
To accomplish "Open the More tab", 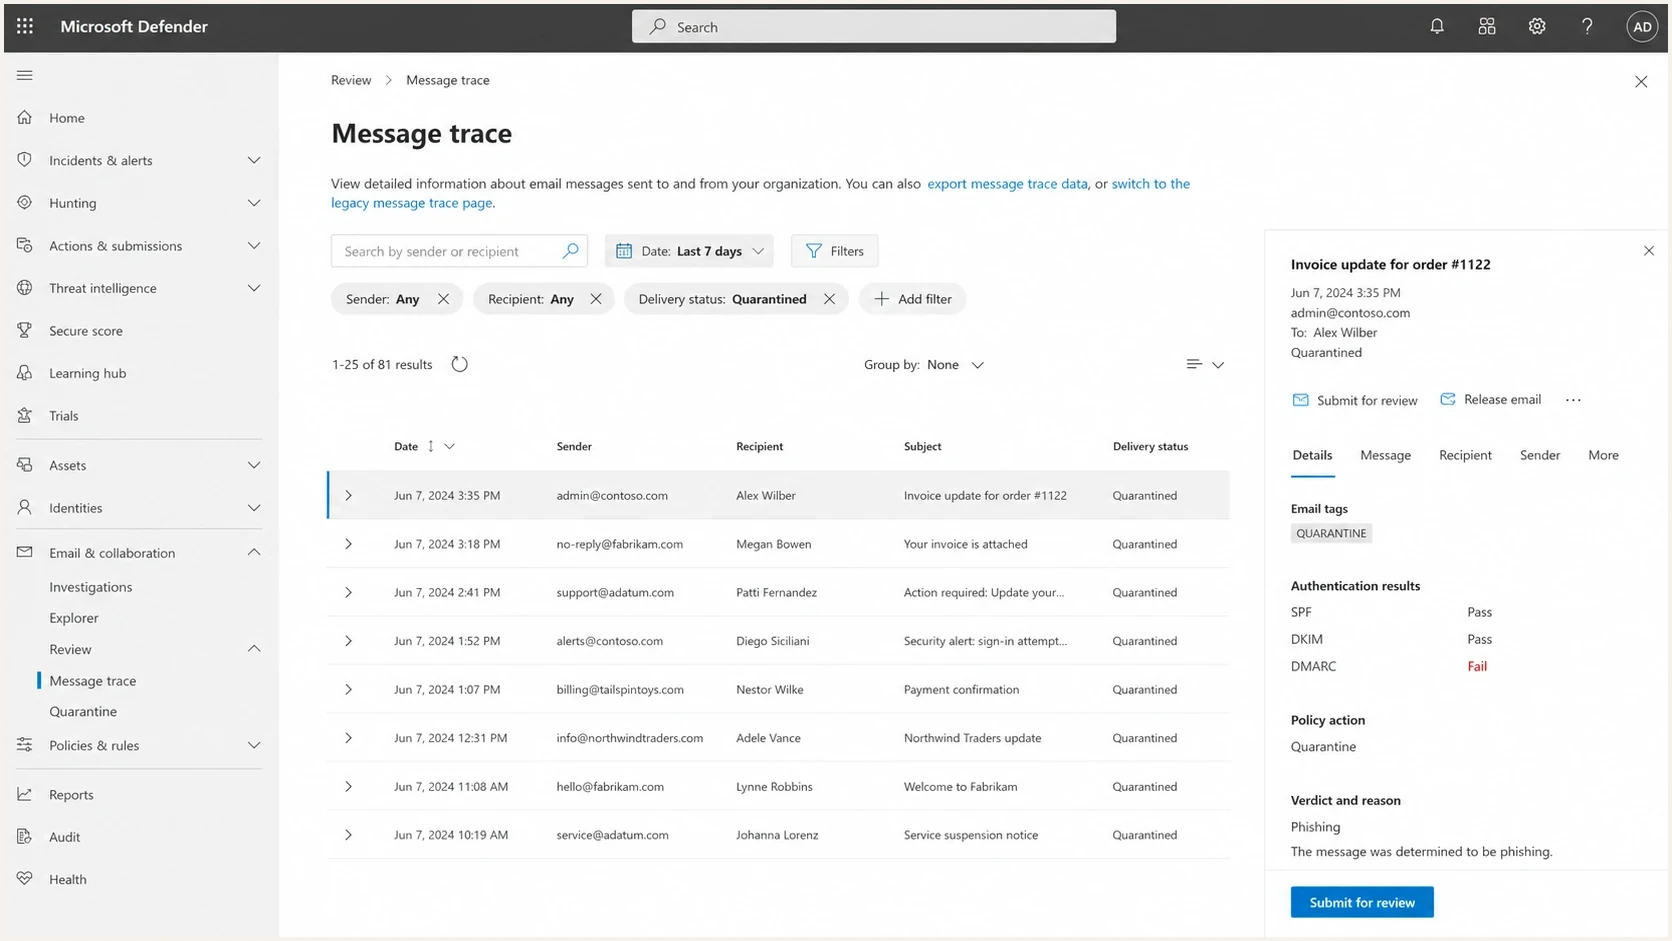I will [x=1603, y=455].
